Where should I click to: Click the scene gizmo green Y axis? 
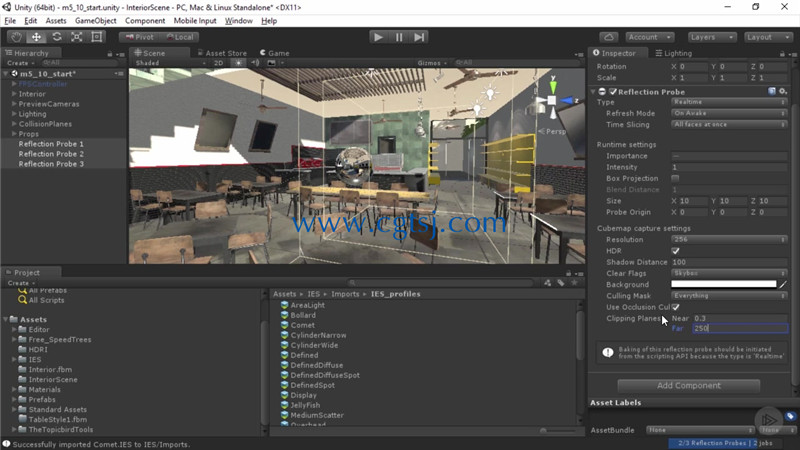point(553,85)
